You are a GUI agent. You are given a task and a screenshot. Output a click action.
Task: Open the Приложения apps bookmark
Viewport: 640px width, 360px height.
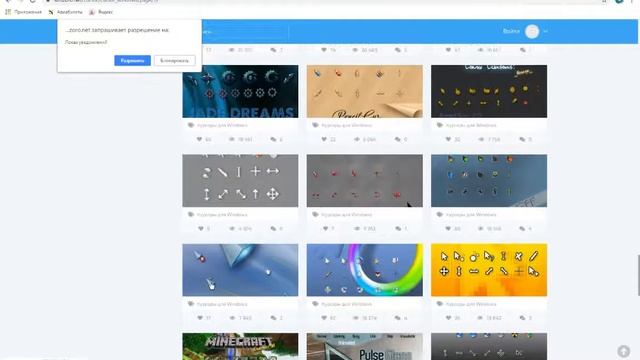pyautogui.click(x=23, y=12)
